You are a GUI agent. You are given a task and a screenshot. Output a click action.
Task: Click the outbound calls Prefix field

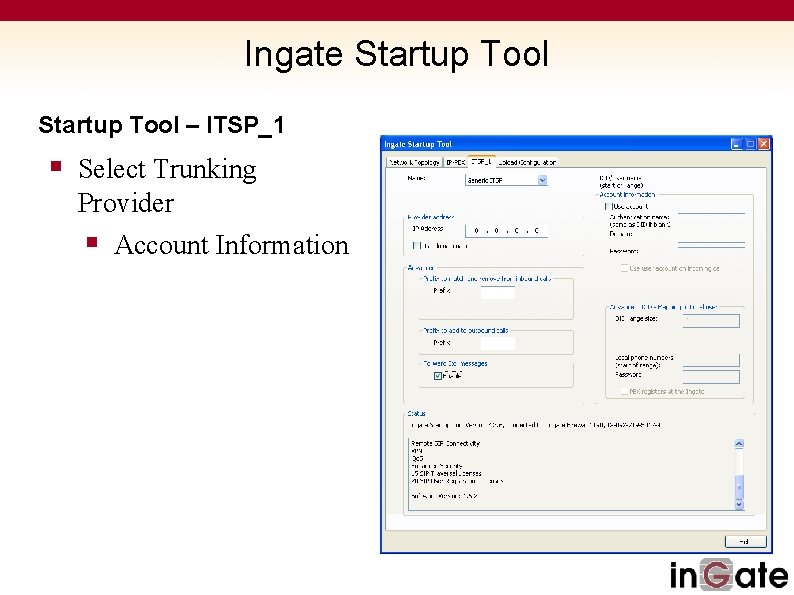tap(498, 344)
